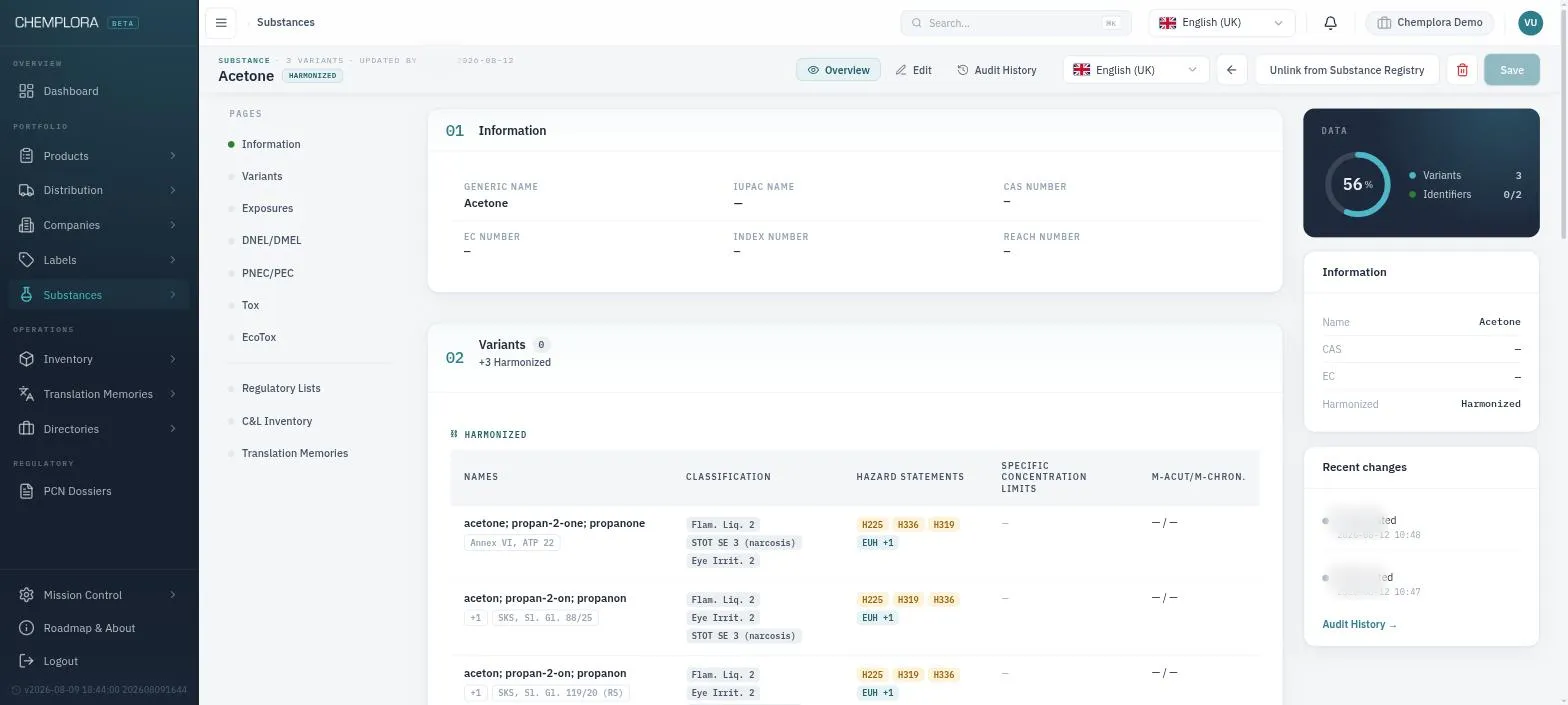Click the Chemplora Demo building icon
The height and width of the screenshot is (705, 1568).
[1384, 23]
